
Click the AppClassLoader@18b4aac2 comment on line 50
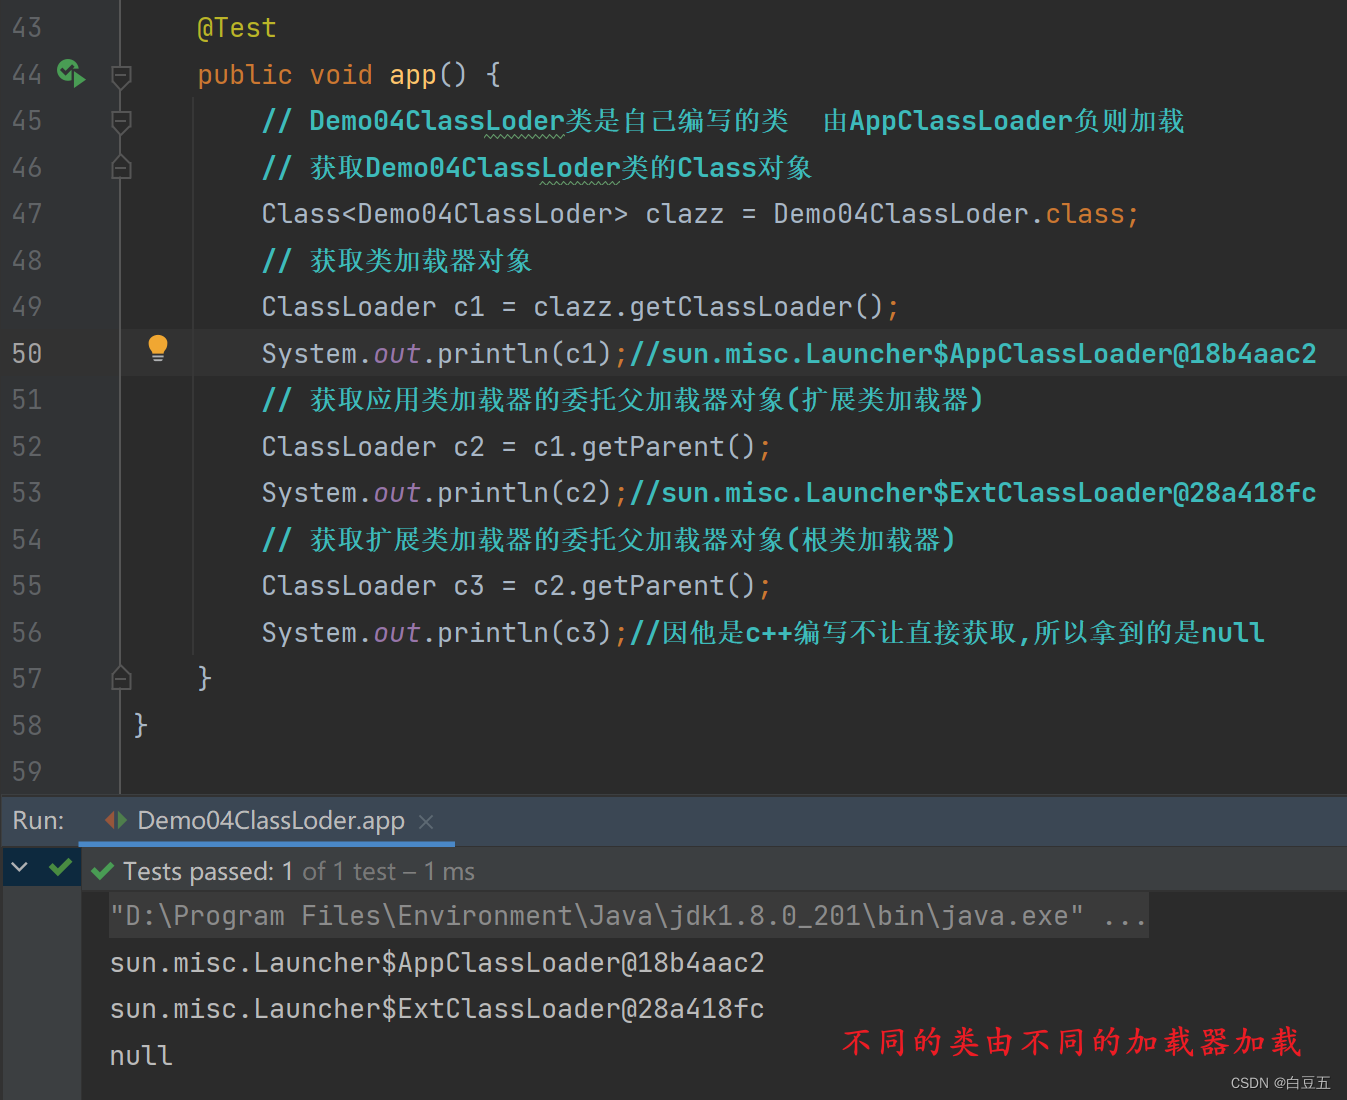[973, 354]
